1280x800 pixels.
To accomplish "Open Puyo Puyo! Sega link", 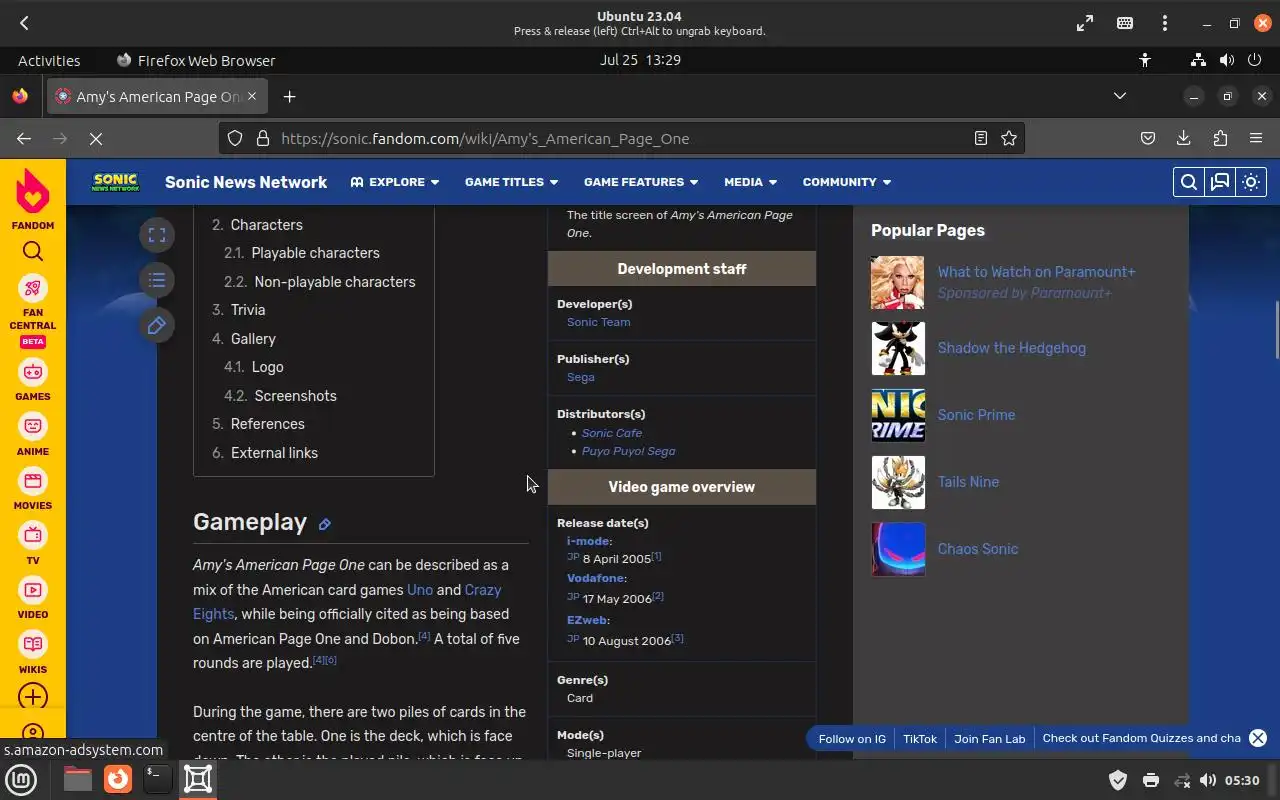I will coord(629,451).
